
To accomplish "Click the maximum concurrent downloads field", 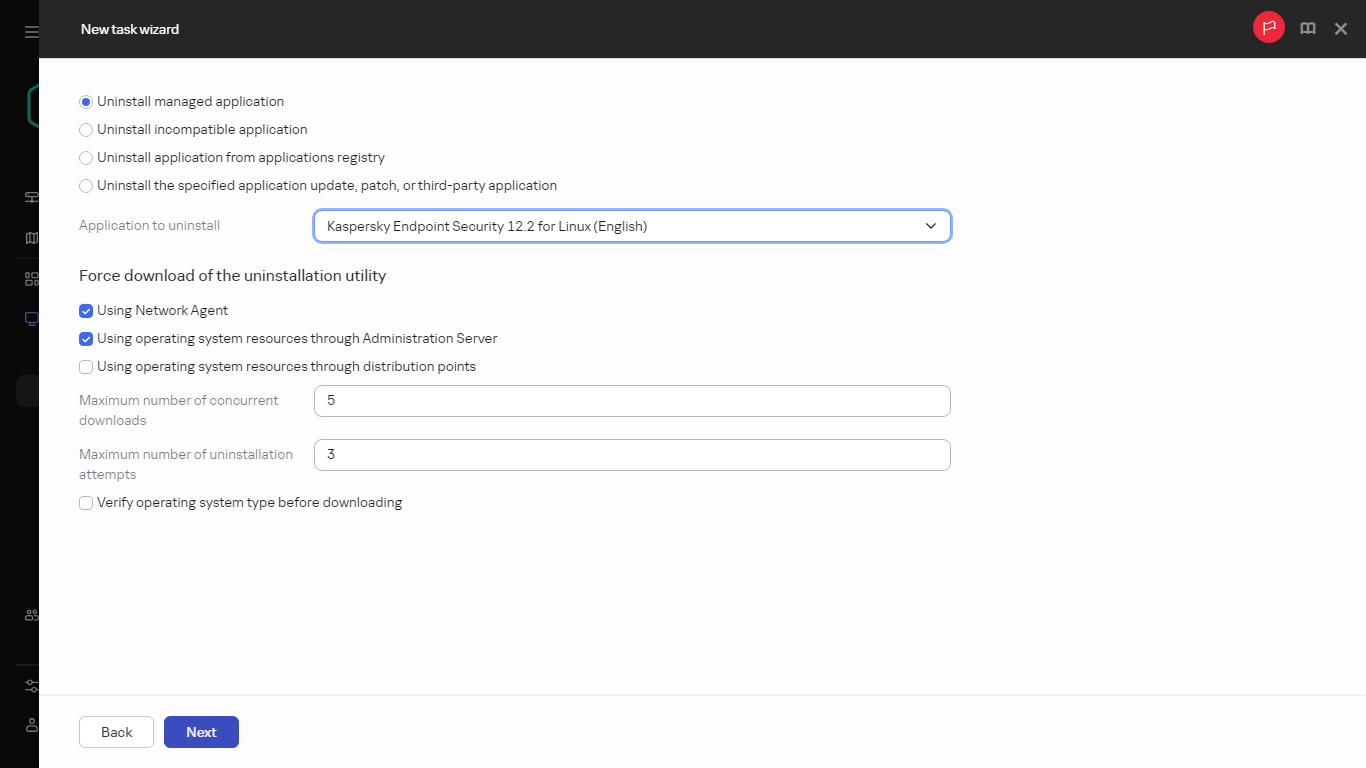I will [x=632, y=400].
